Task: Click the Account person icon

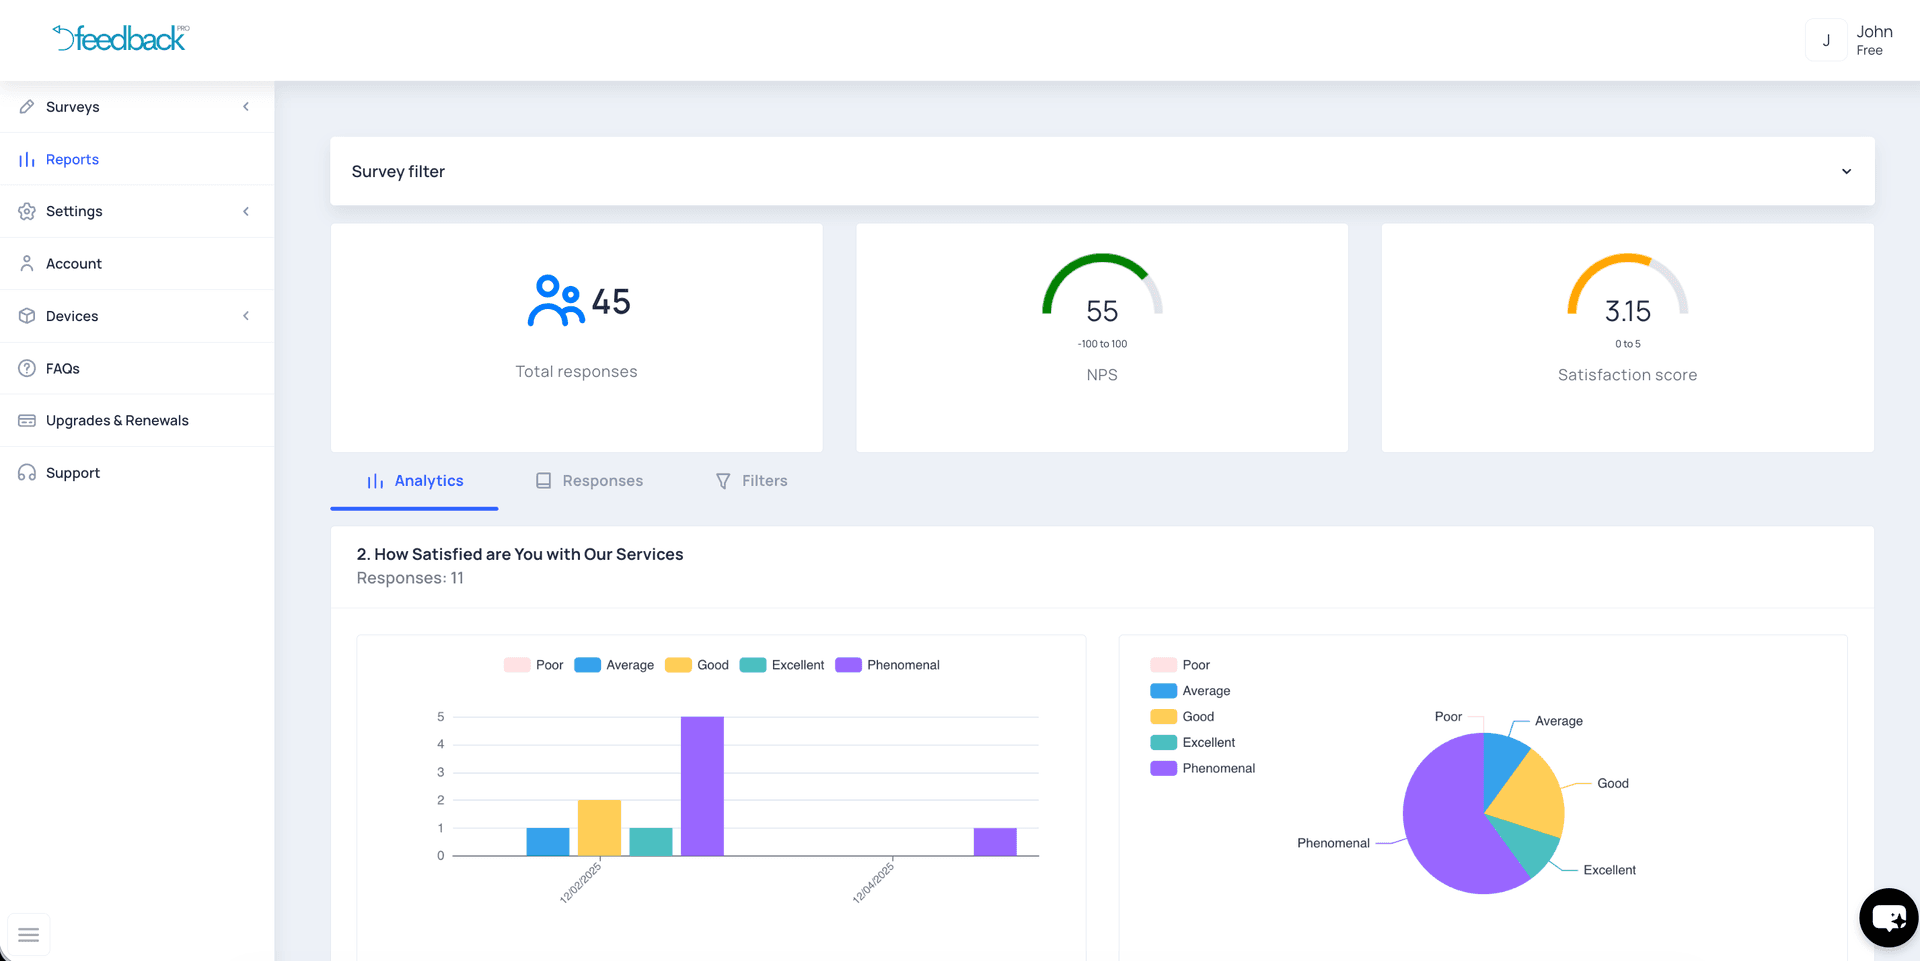Action: point(27,264)
